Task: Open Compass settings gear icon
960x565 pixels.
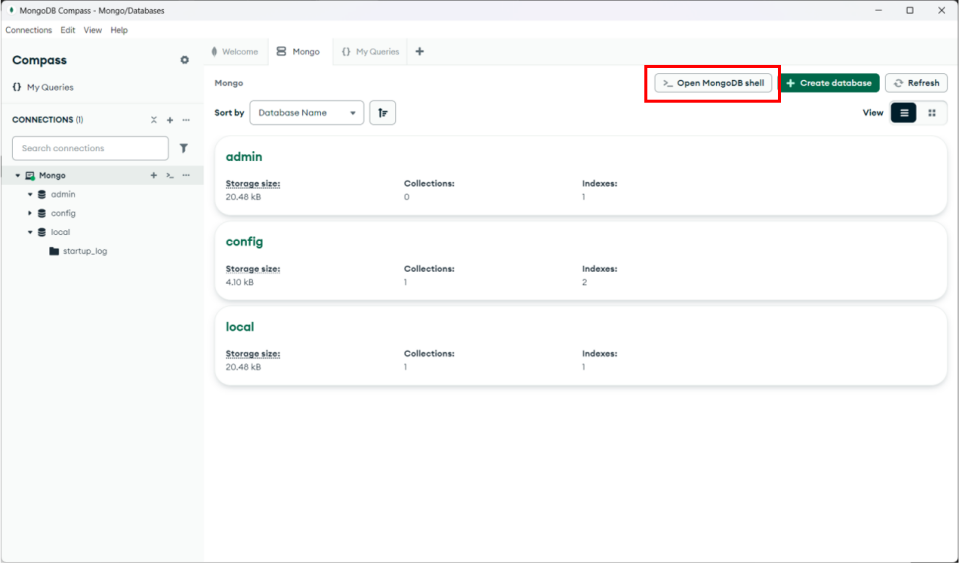Action: coord(184,60)
